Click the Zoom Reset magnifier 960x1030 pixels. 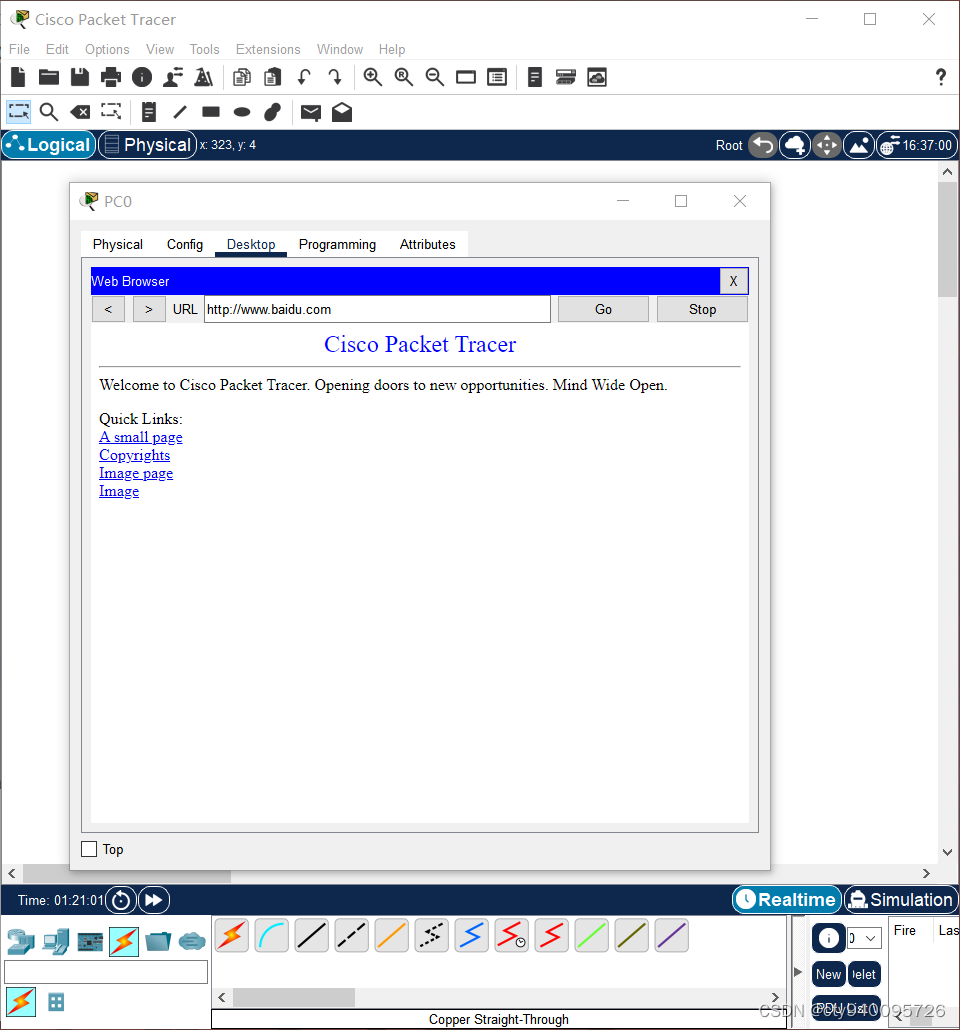coord(403,78)
